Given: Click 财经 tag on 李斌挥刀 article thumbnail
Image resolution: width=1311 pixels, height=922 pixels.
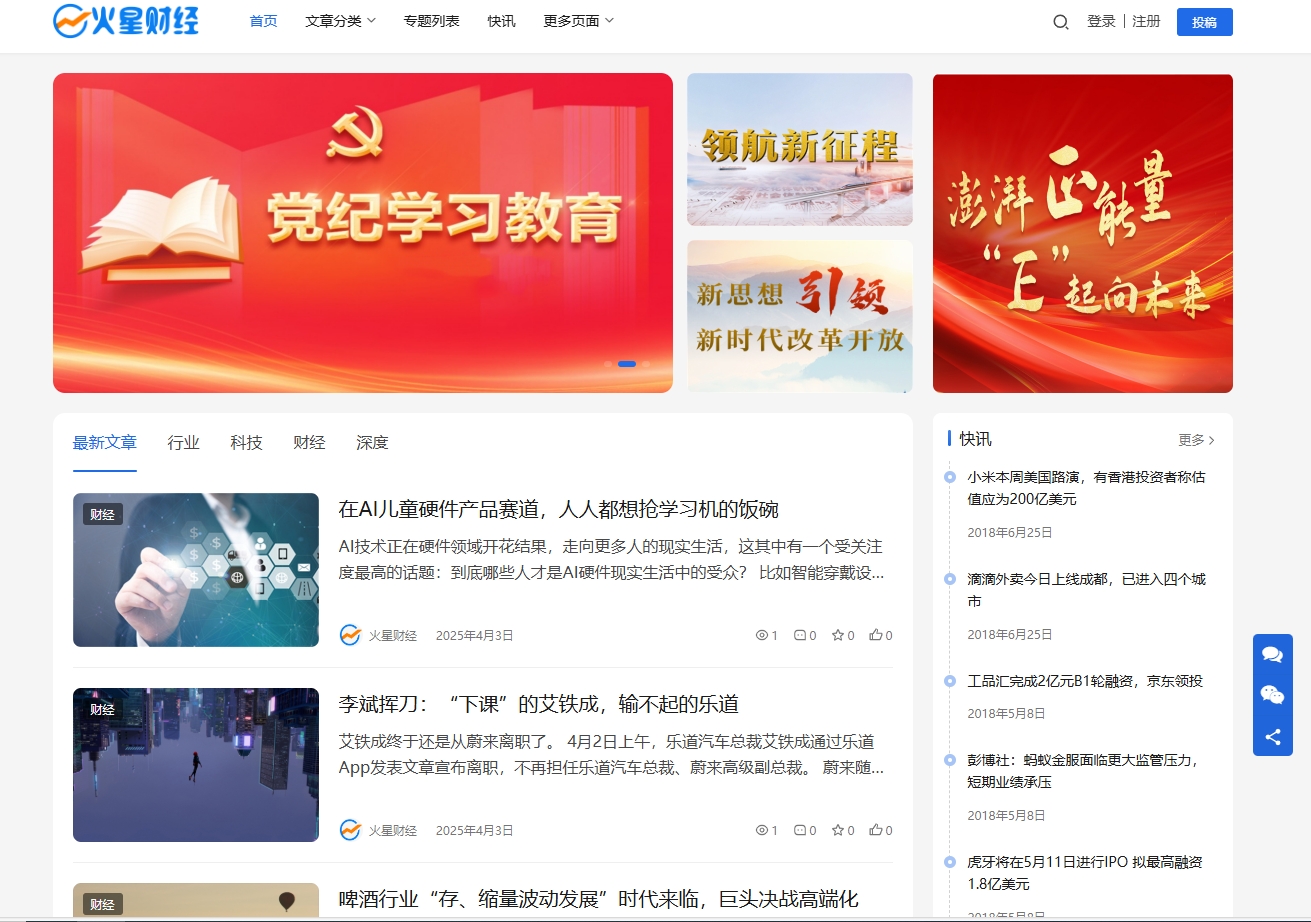Looking at the screenshot, I should coord(103,709).
